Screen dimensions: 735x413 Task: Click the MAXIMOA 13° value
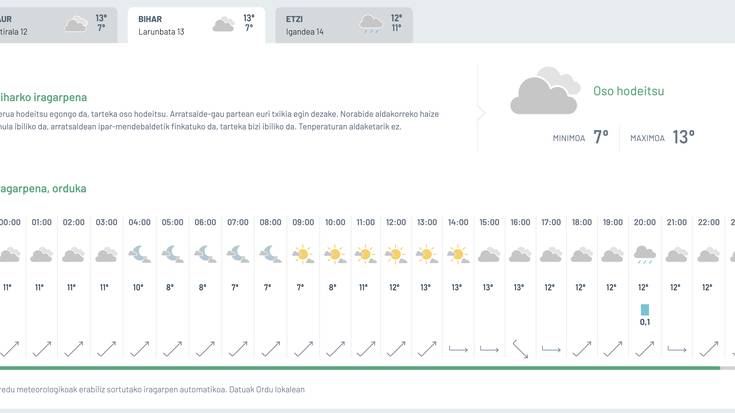683,137
